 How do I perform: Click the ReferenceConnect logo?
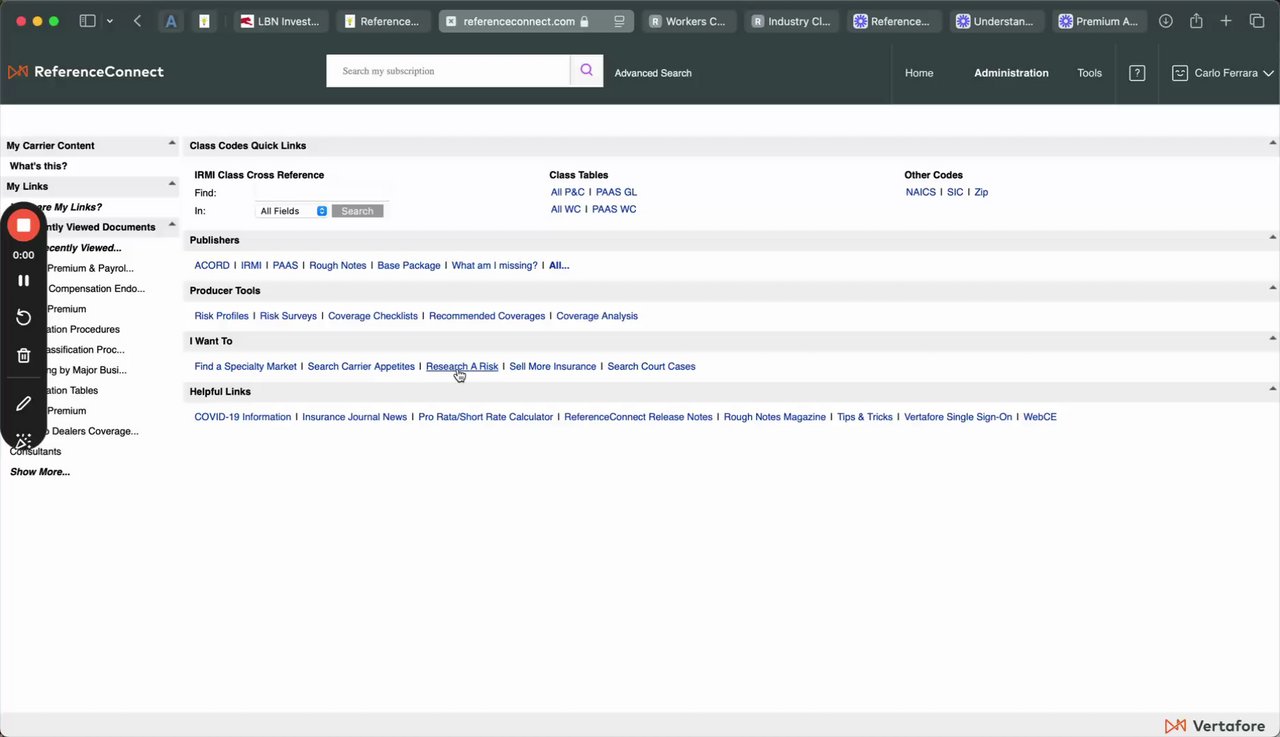point(86,72)
